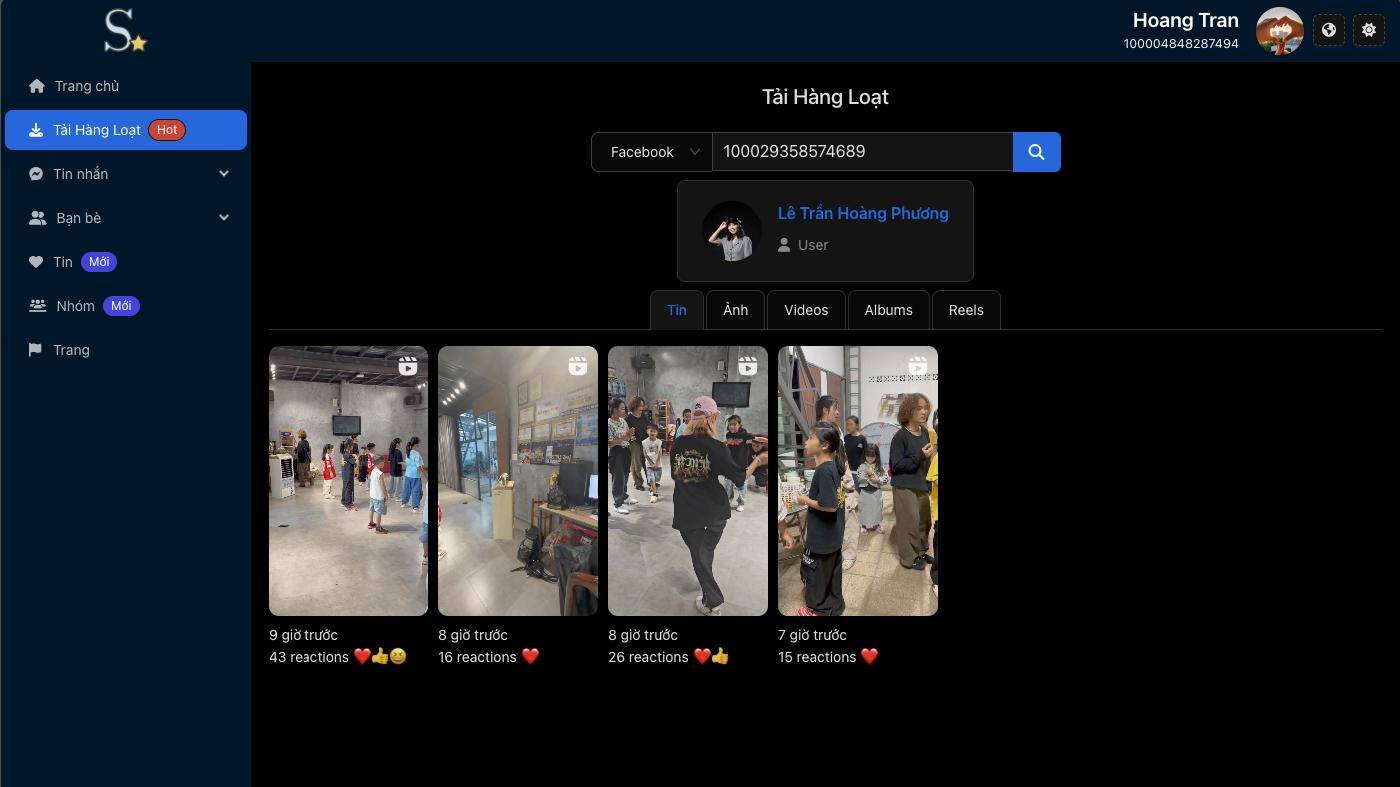1400x787 pixels.
Task: Open the Tài Hàng Loạt menu item
Action: pos(126,130)
